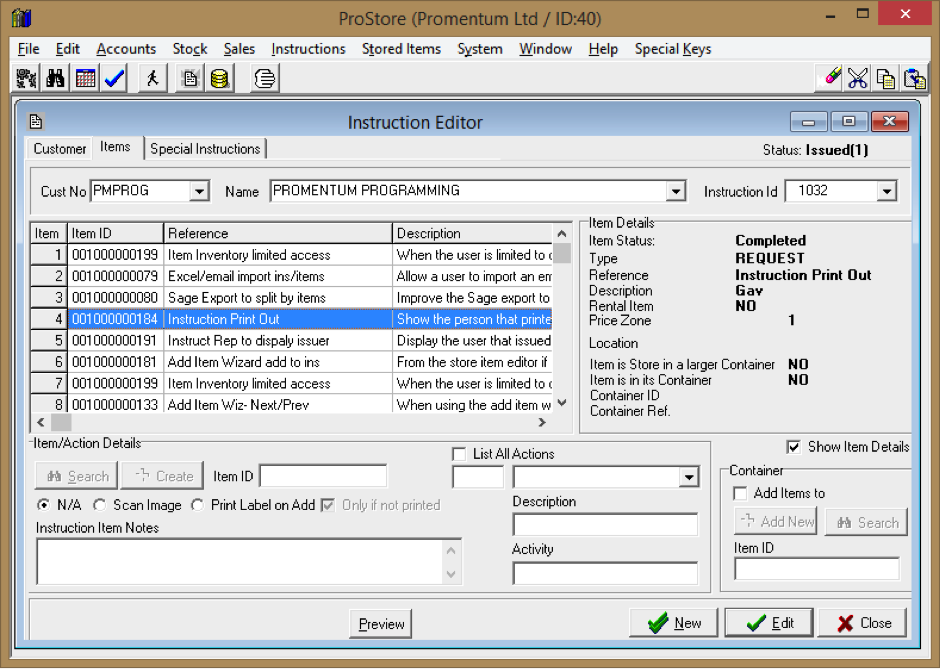The height and width of the screenshot is (669, 941).
Task: Toggle the Only if not printed checkbox
Action: pos(328,505)
